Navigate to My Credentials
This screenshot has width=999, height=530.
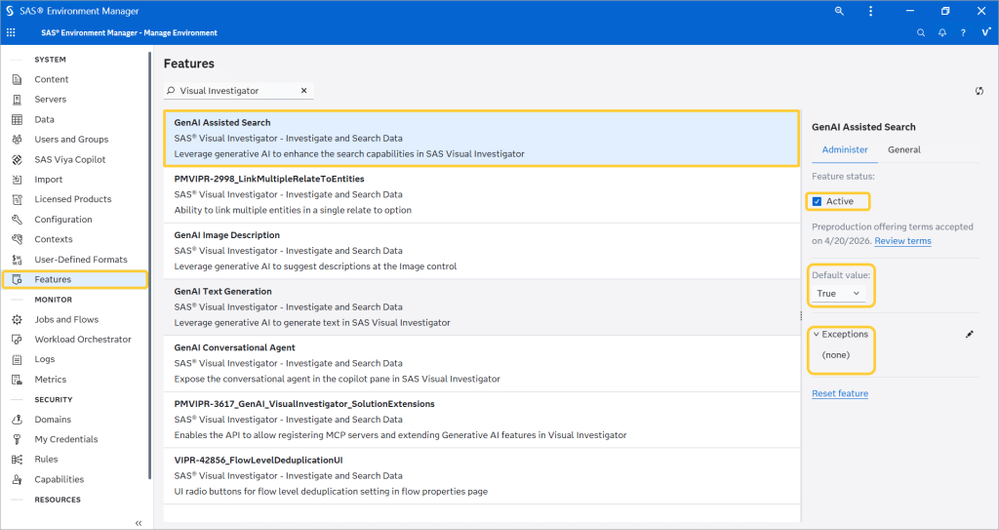tap(66, 440)
